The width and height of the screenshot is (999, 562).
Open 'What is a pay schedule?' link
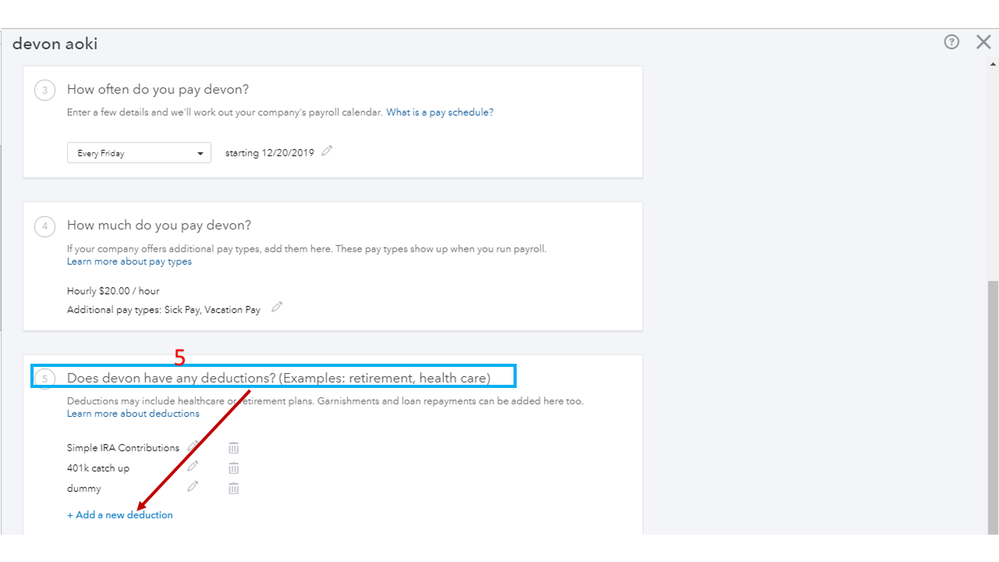[439, 112]
